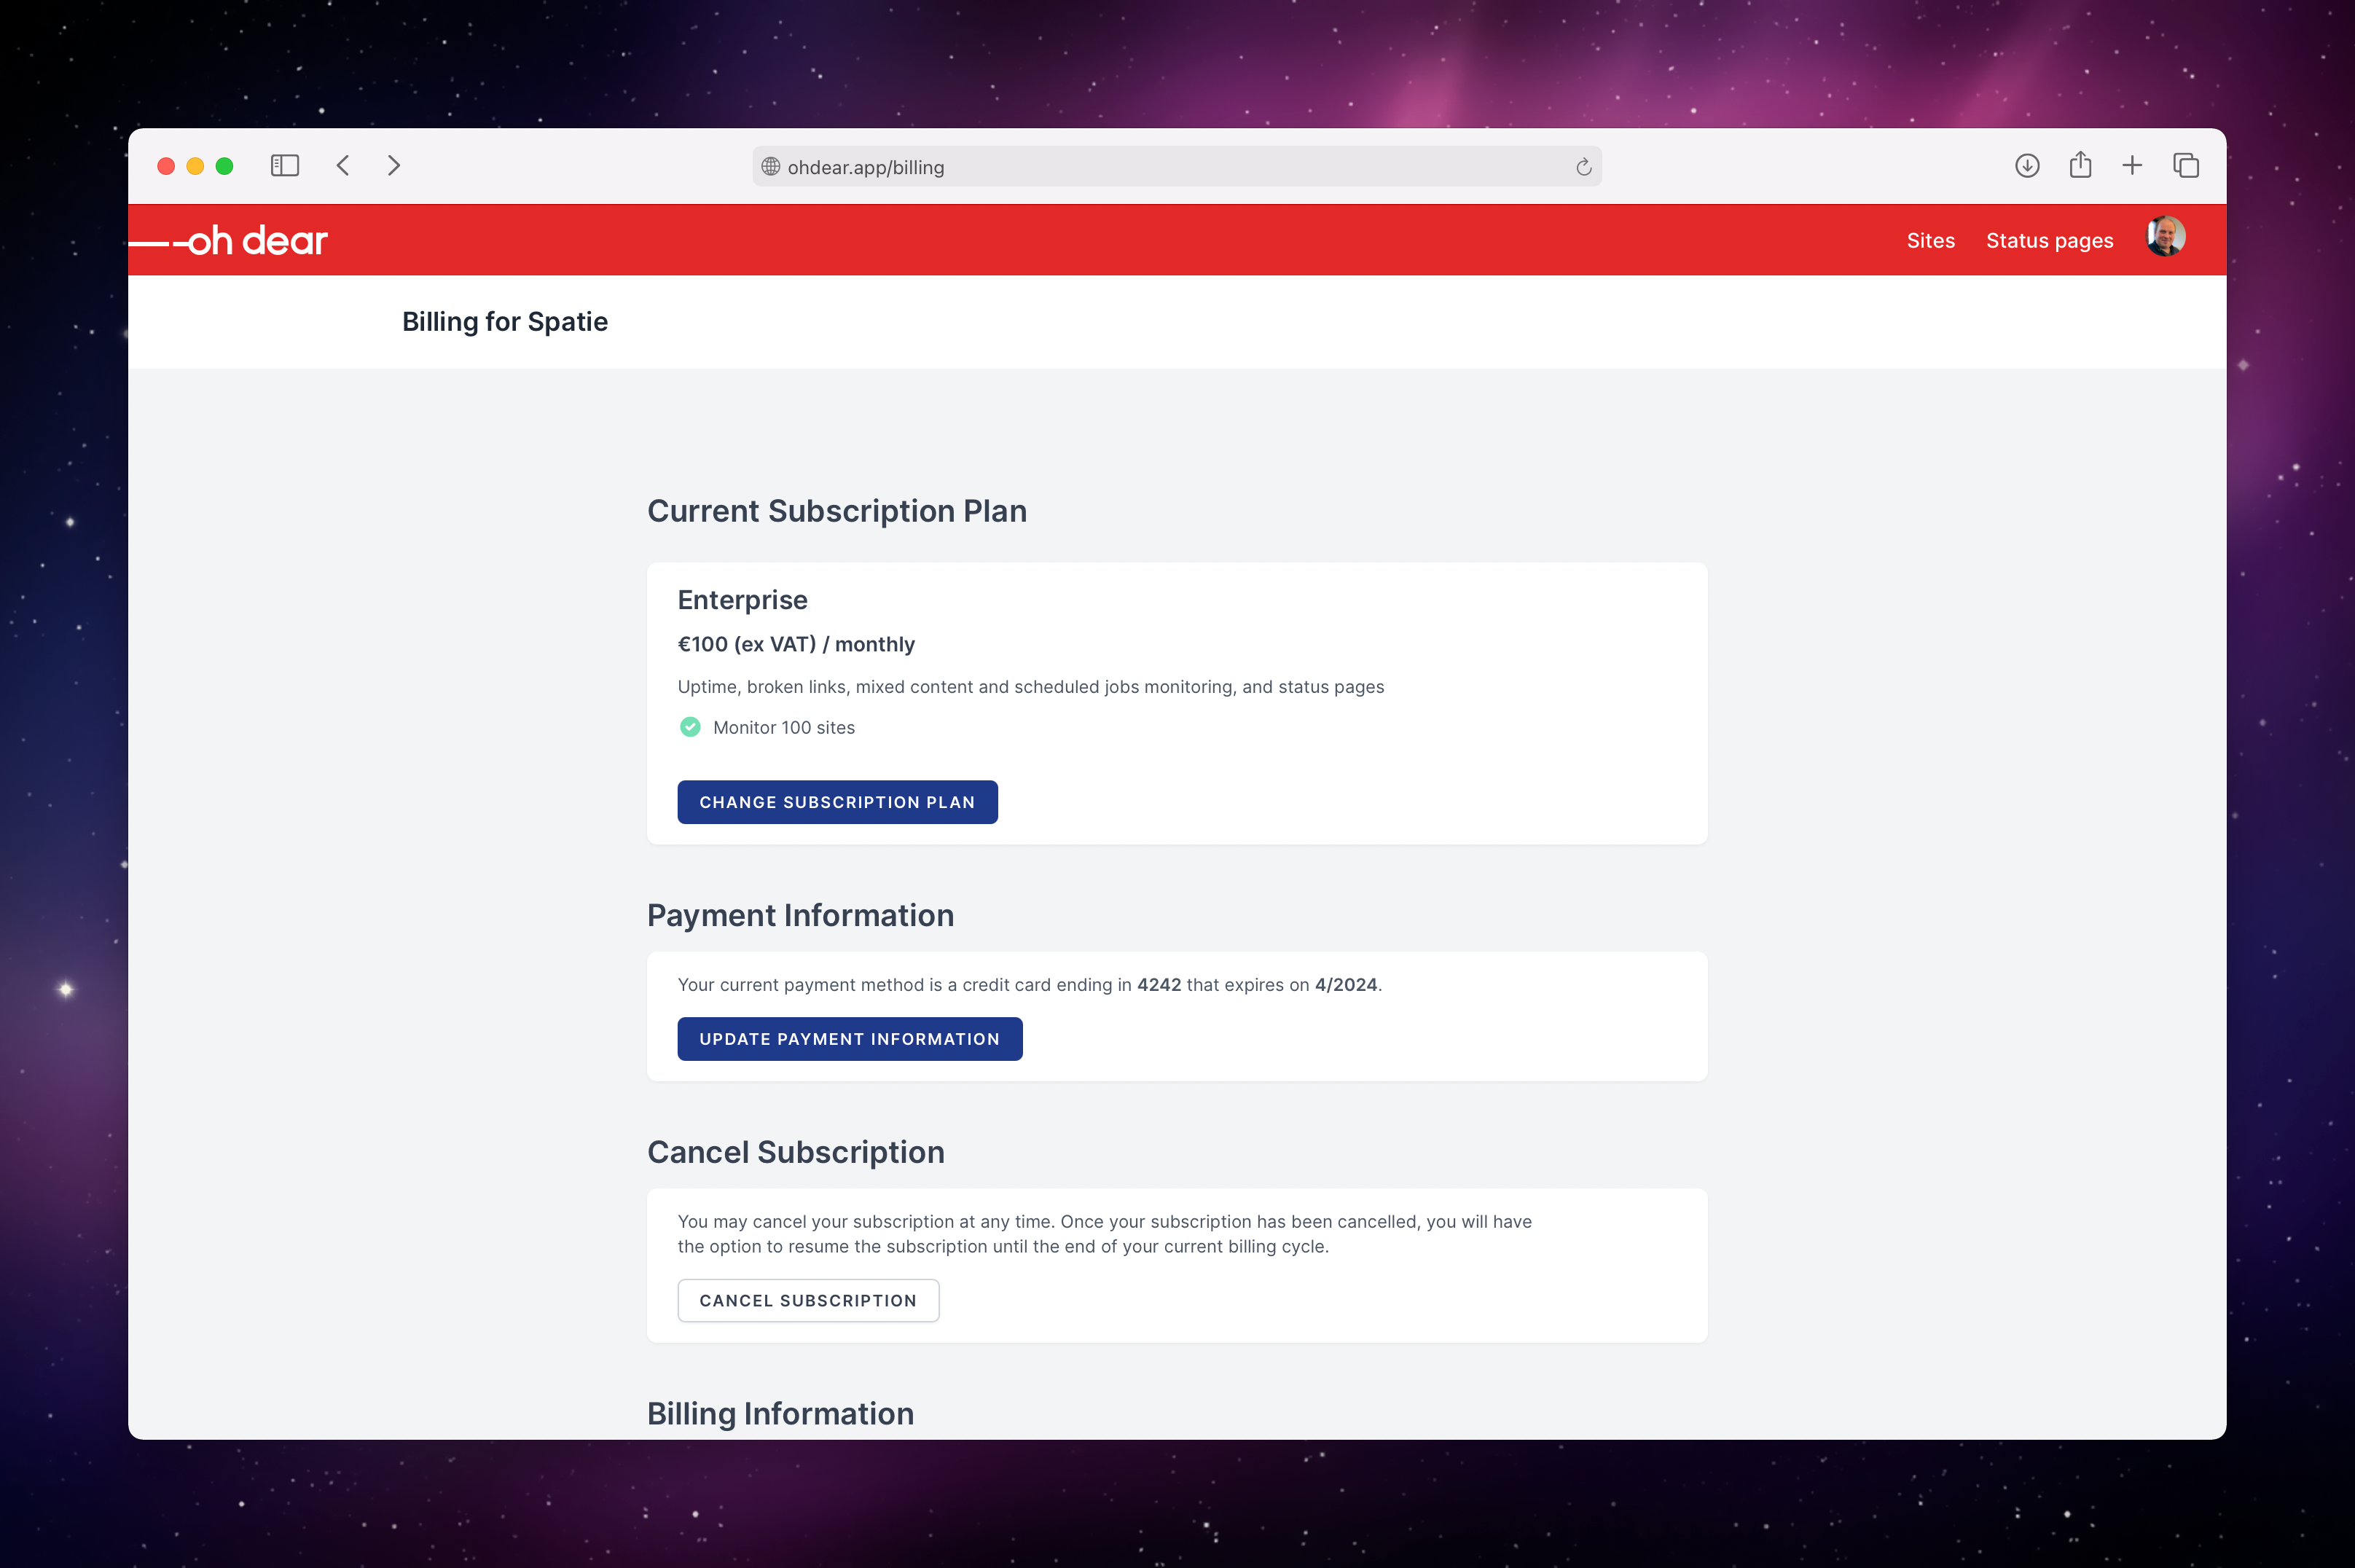
Task: Click the 'Billing Information' heading
Action: tap(781, 1414)
